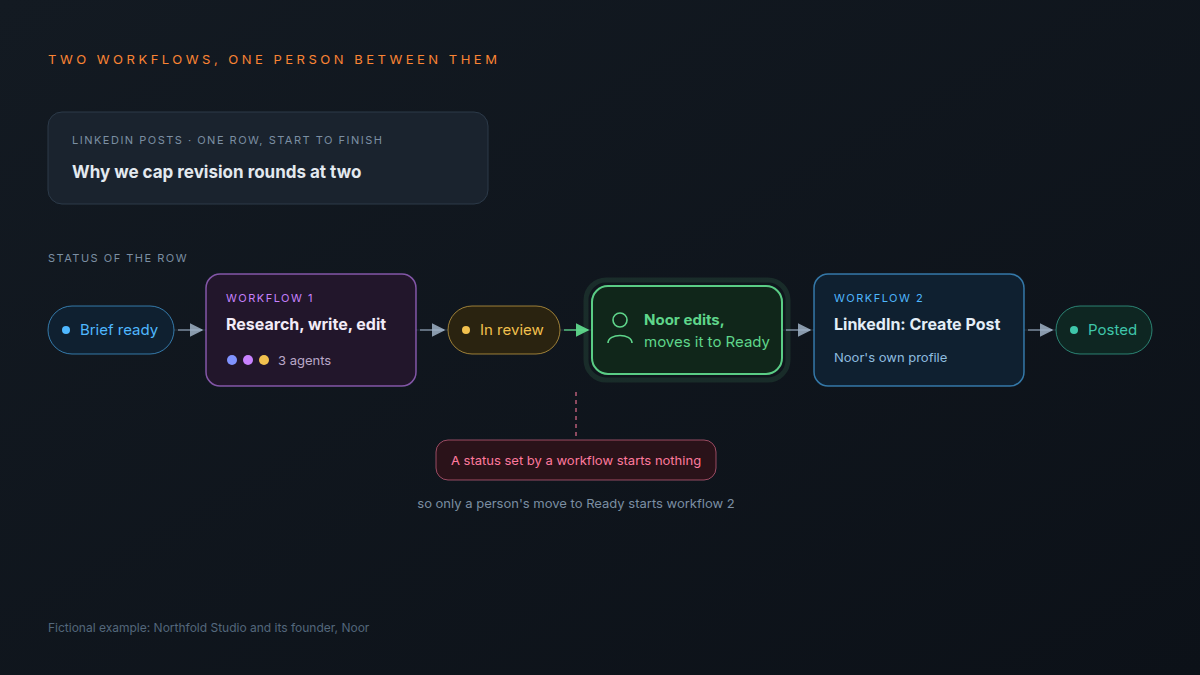Click the yellow dot in In review pill
This screenshot has width=1200, height=675.
[x=466, y=330]
